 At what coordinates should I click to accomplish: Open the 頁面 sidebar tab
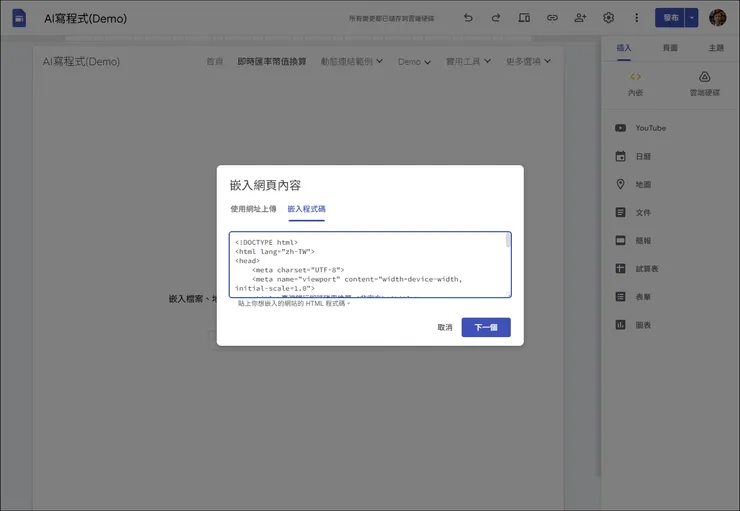tap(670, 48)
